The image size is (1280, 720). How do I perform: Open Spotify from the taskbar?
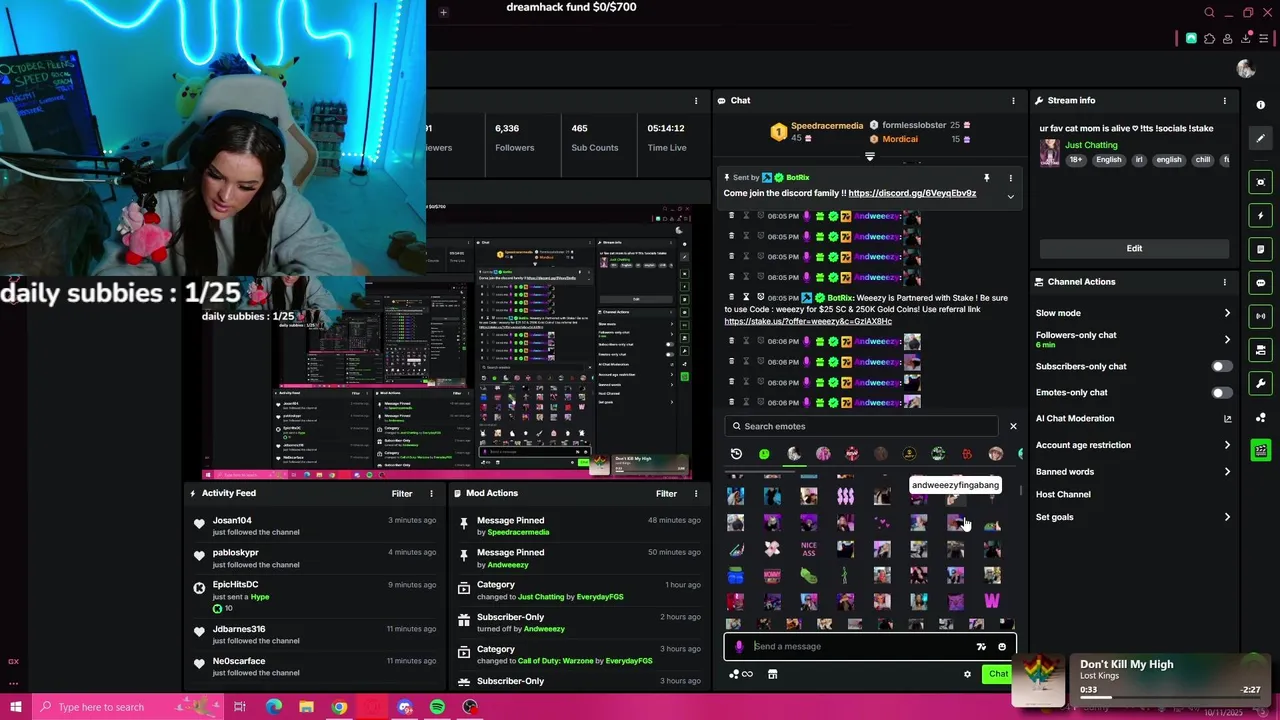point(437,707)
